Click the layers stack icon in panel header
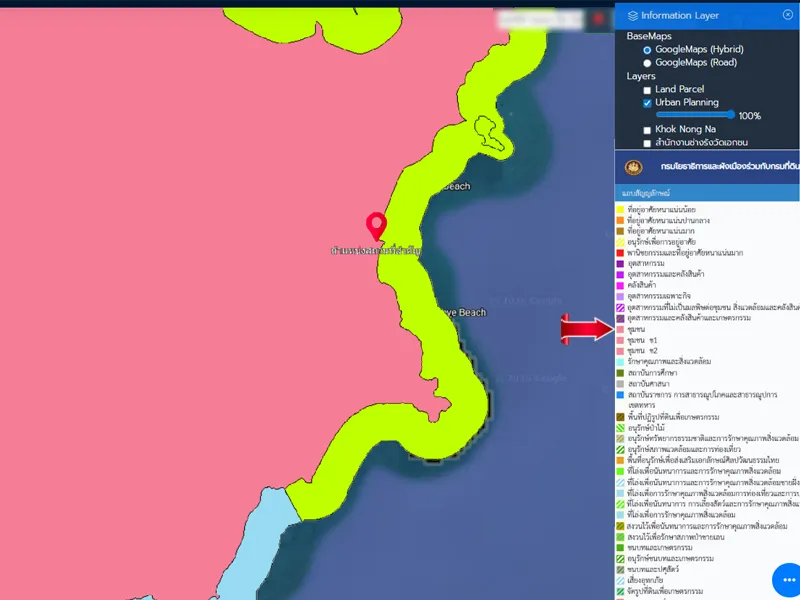Screen dimensions: 800x600 632,15
